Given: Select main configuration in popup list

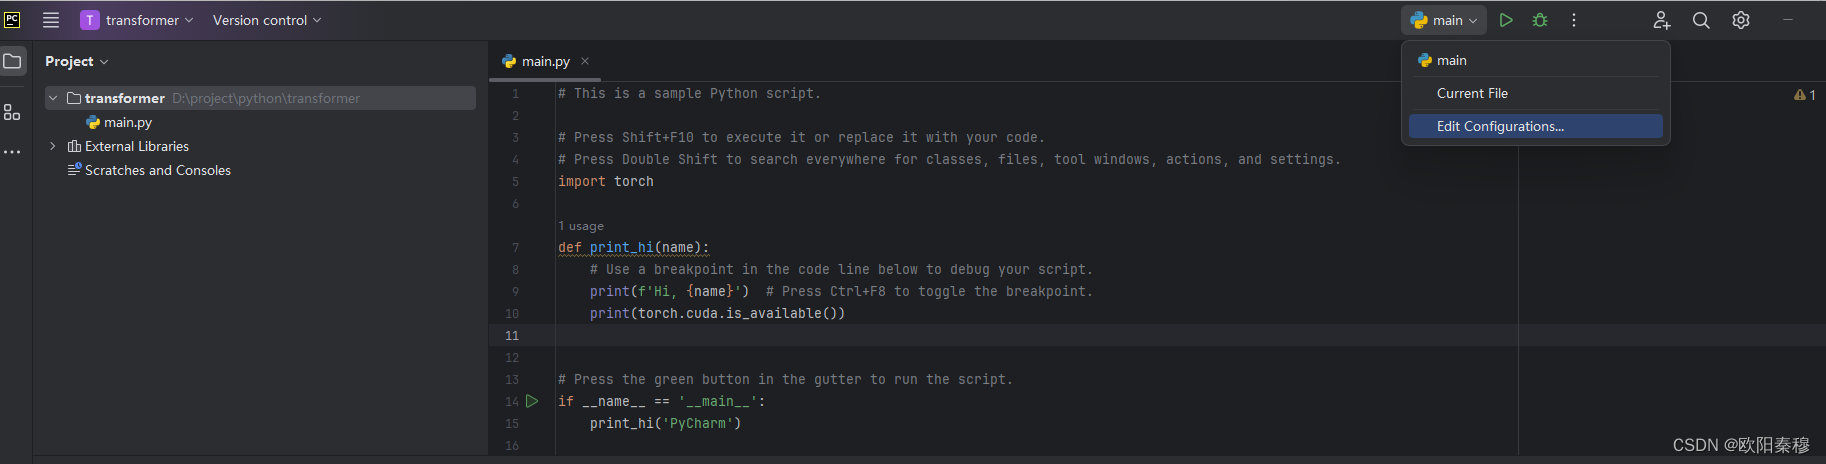Looking at the screenshot, I should [x=1536, y=60].
